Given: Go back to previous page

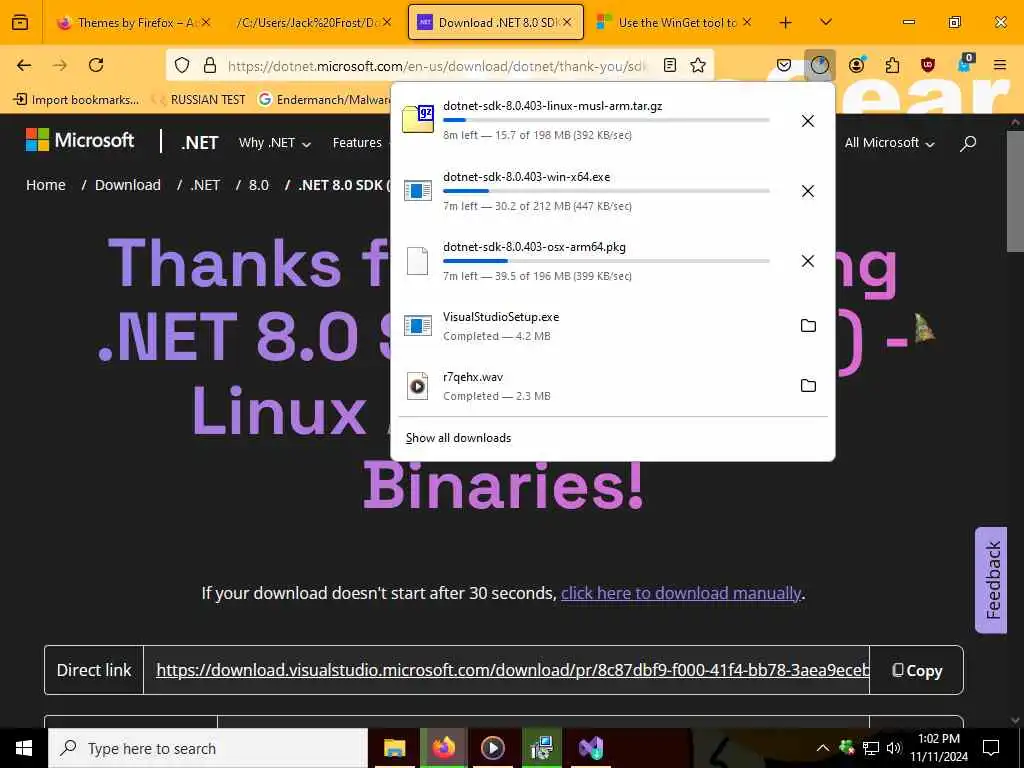Looking at the screenshot, I should [24, 65].
